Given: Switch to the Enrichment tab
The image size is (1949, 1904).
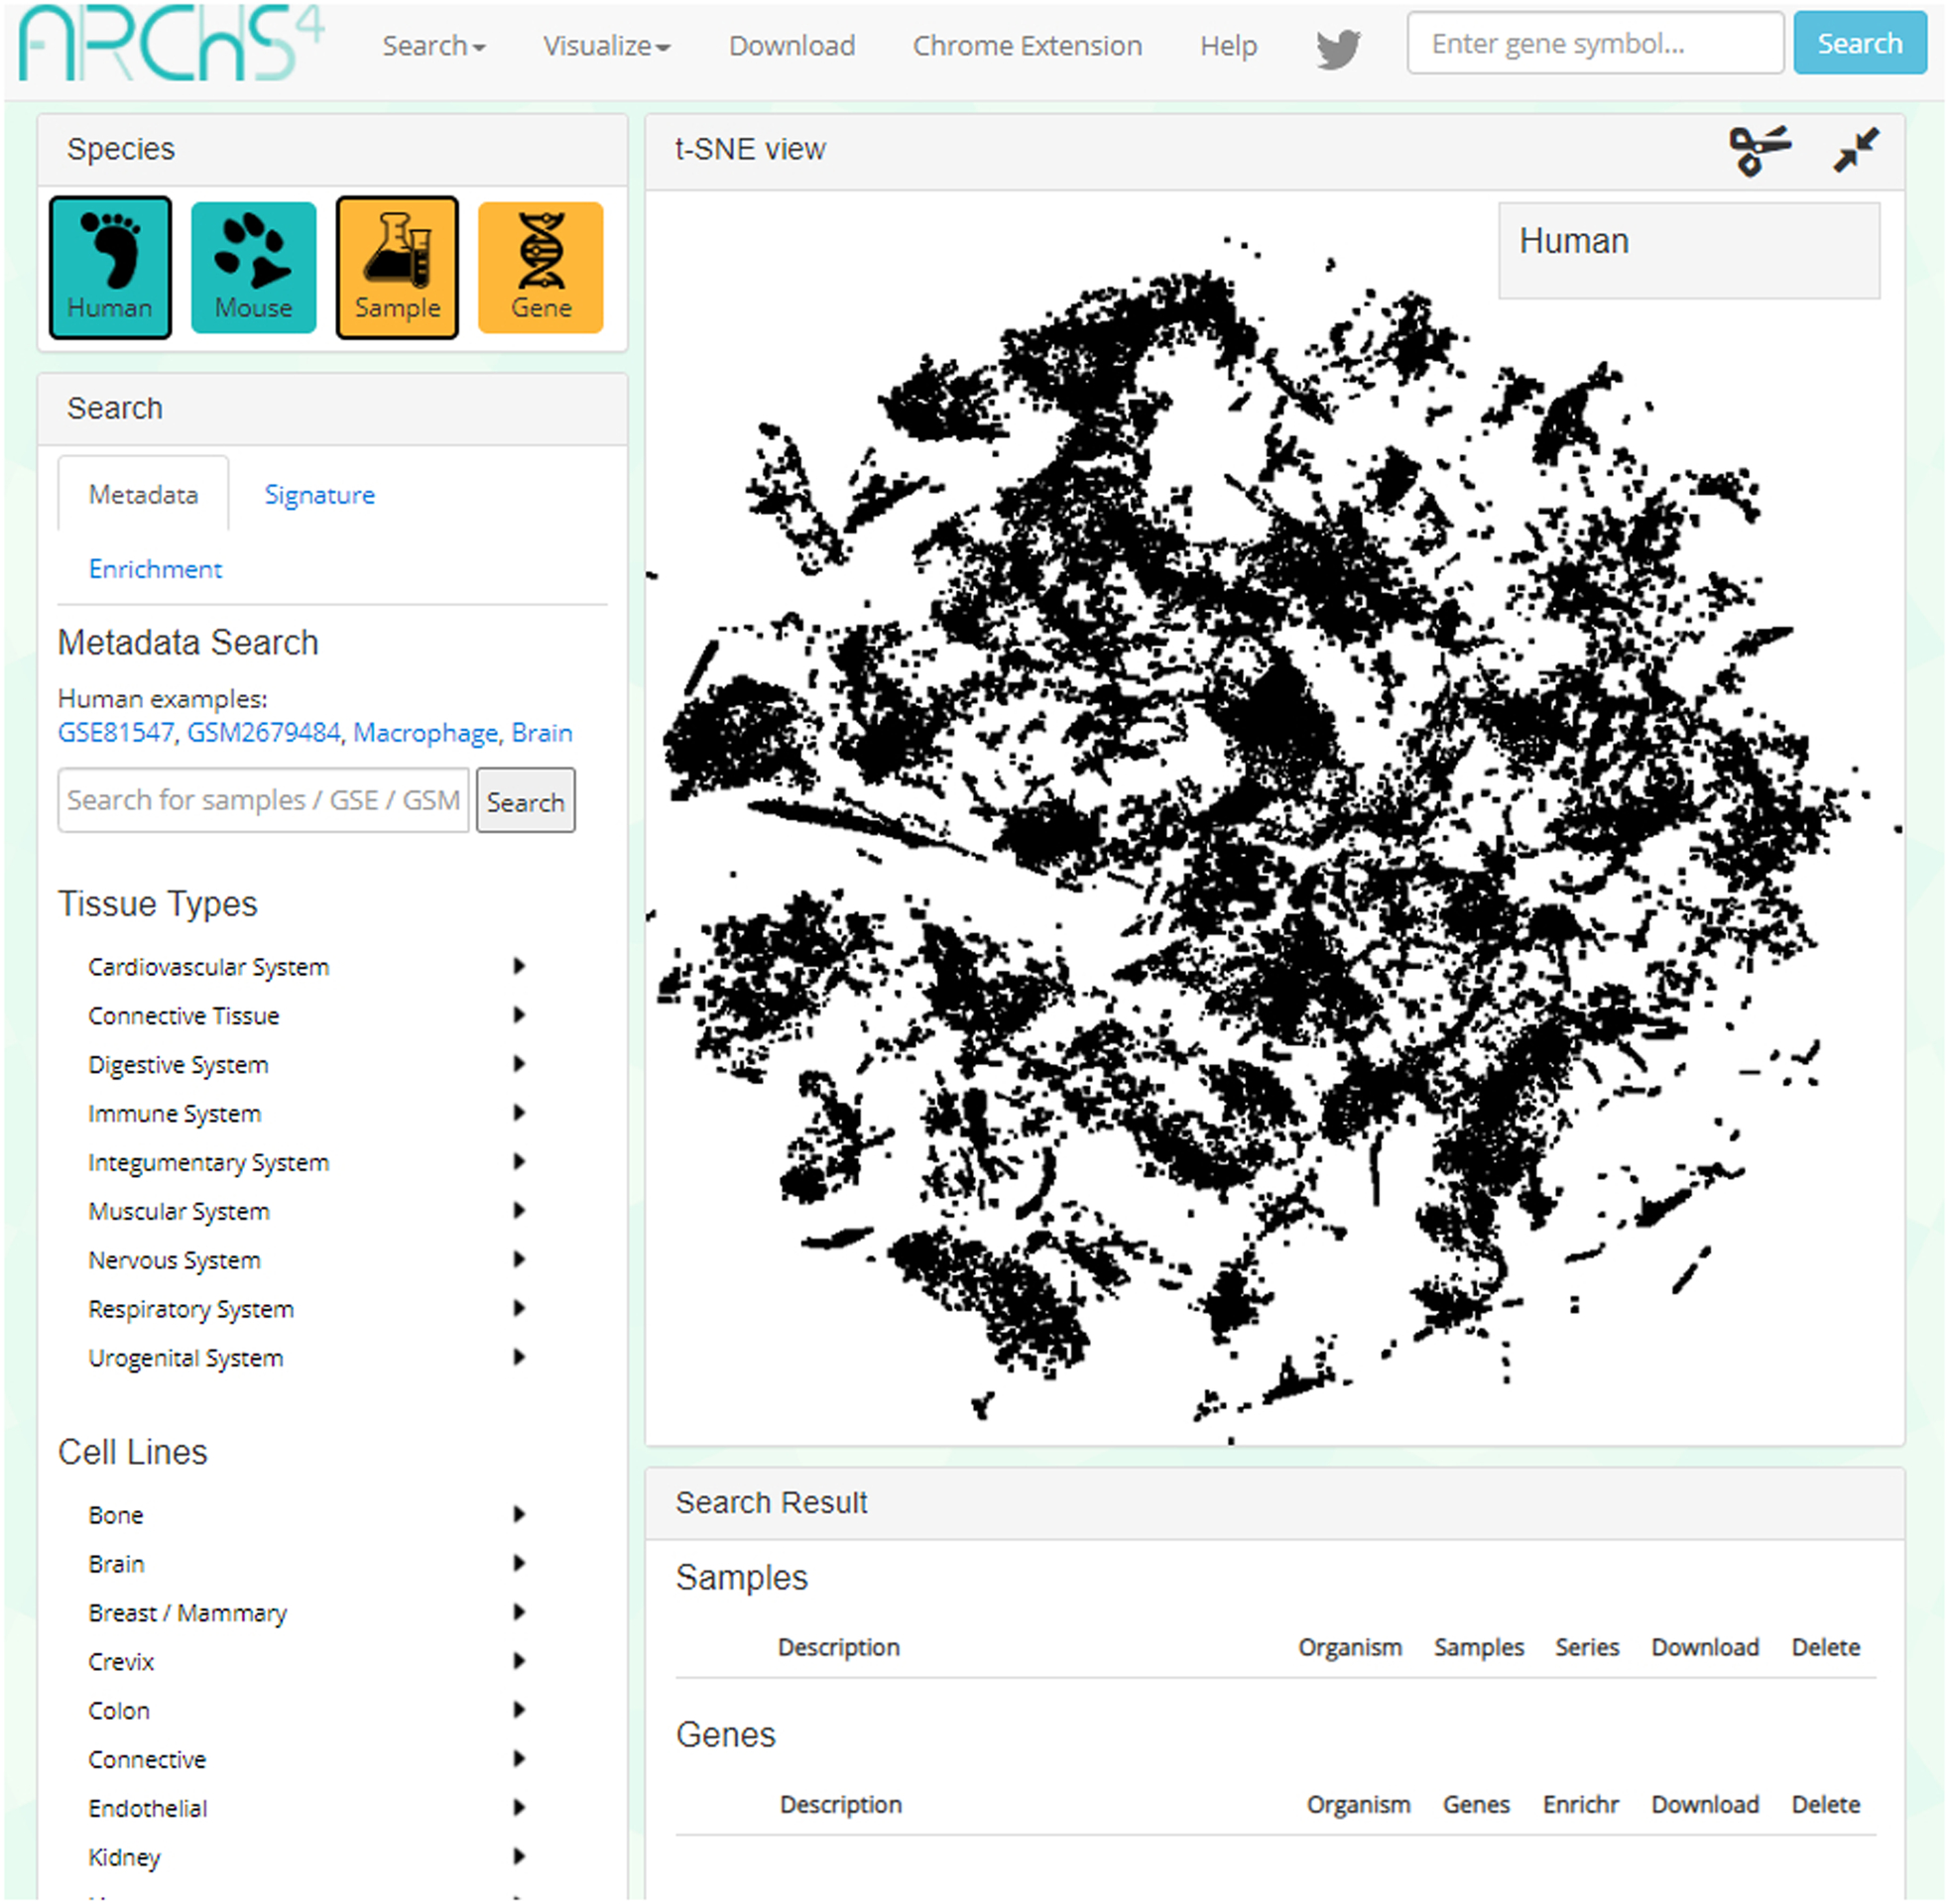Looking at the screenshot, I should 155,570.
